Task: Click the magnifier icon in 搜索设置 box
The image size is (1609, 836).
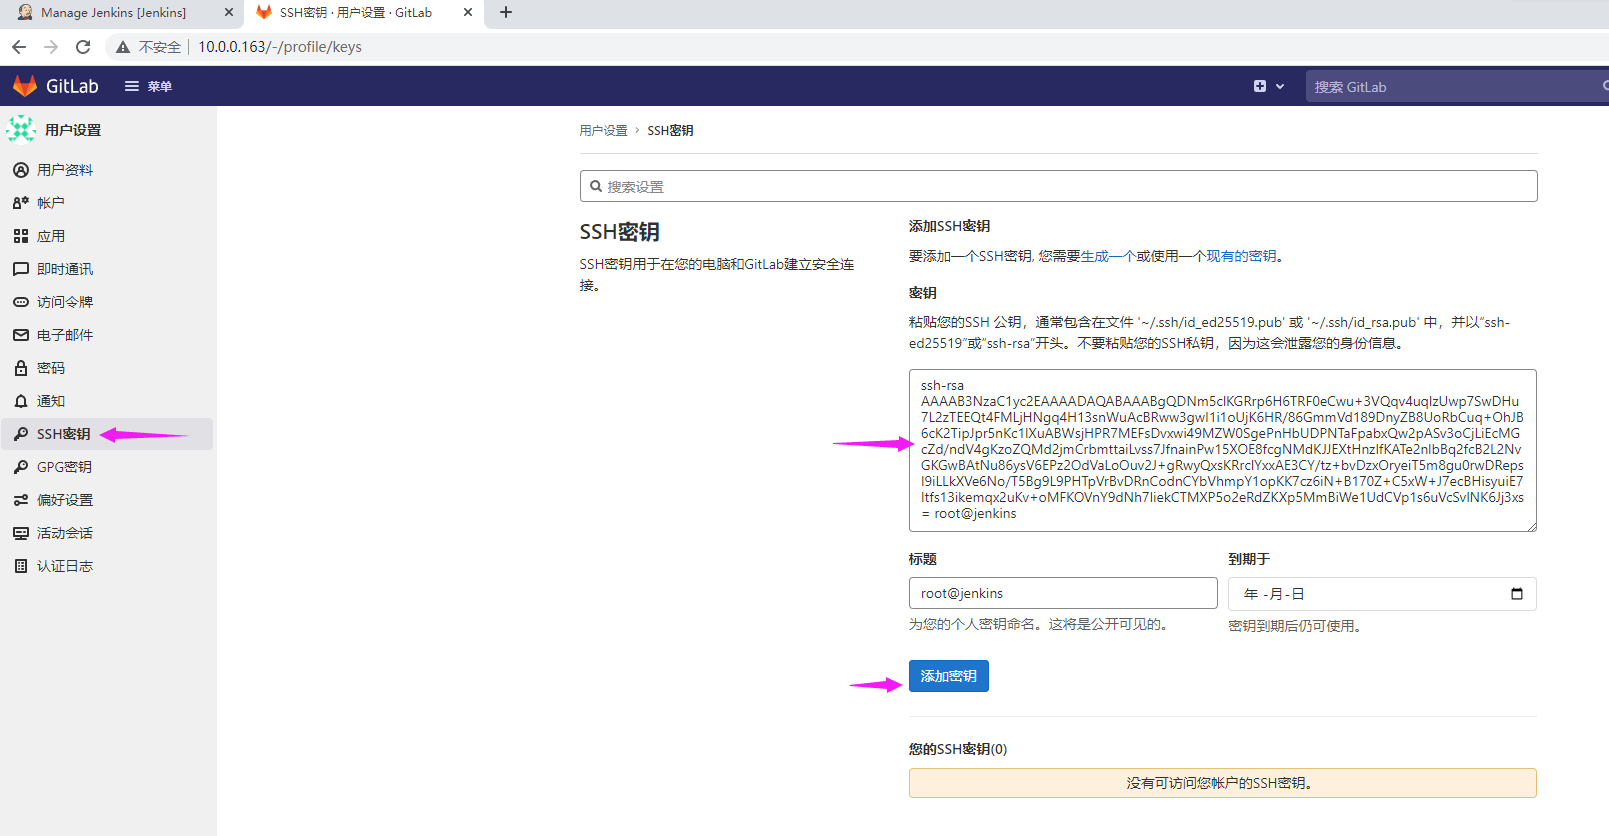Action: 596,186
